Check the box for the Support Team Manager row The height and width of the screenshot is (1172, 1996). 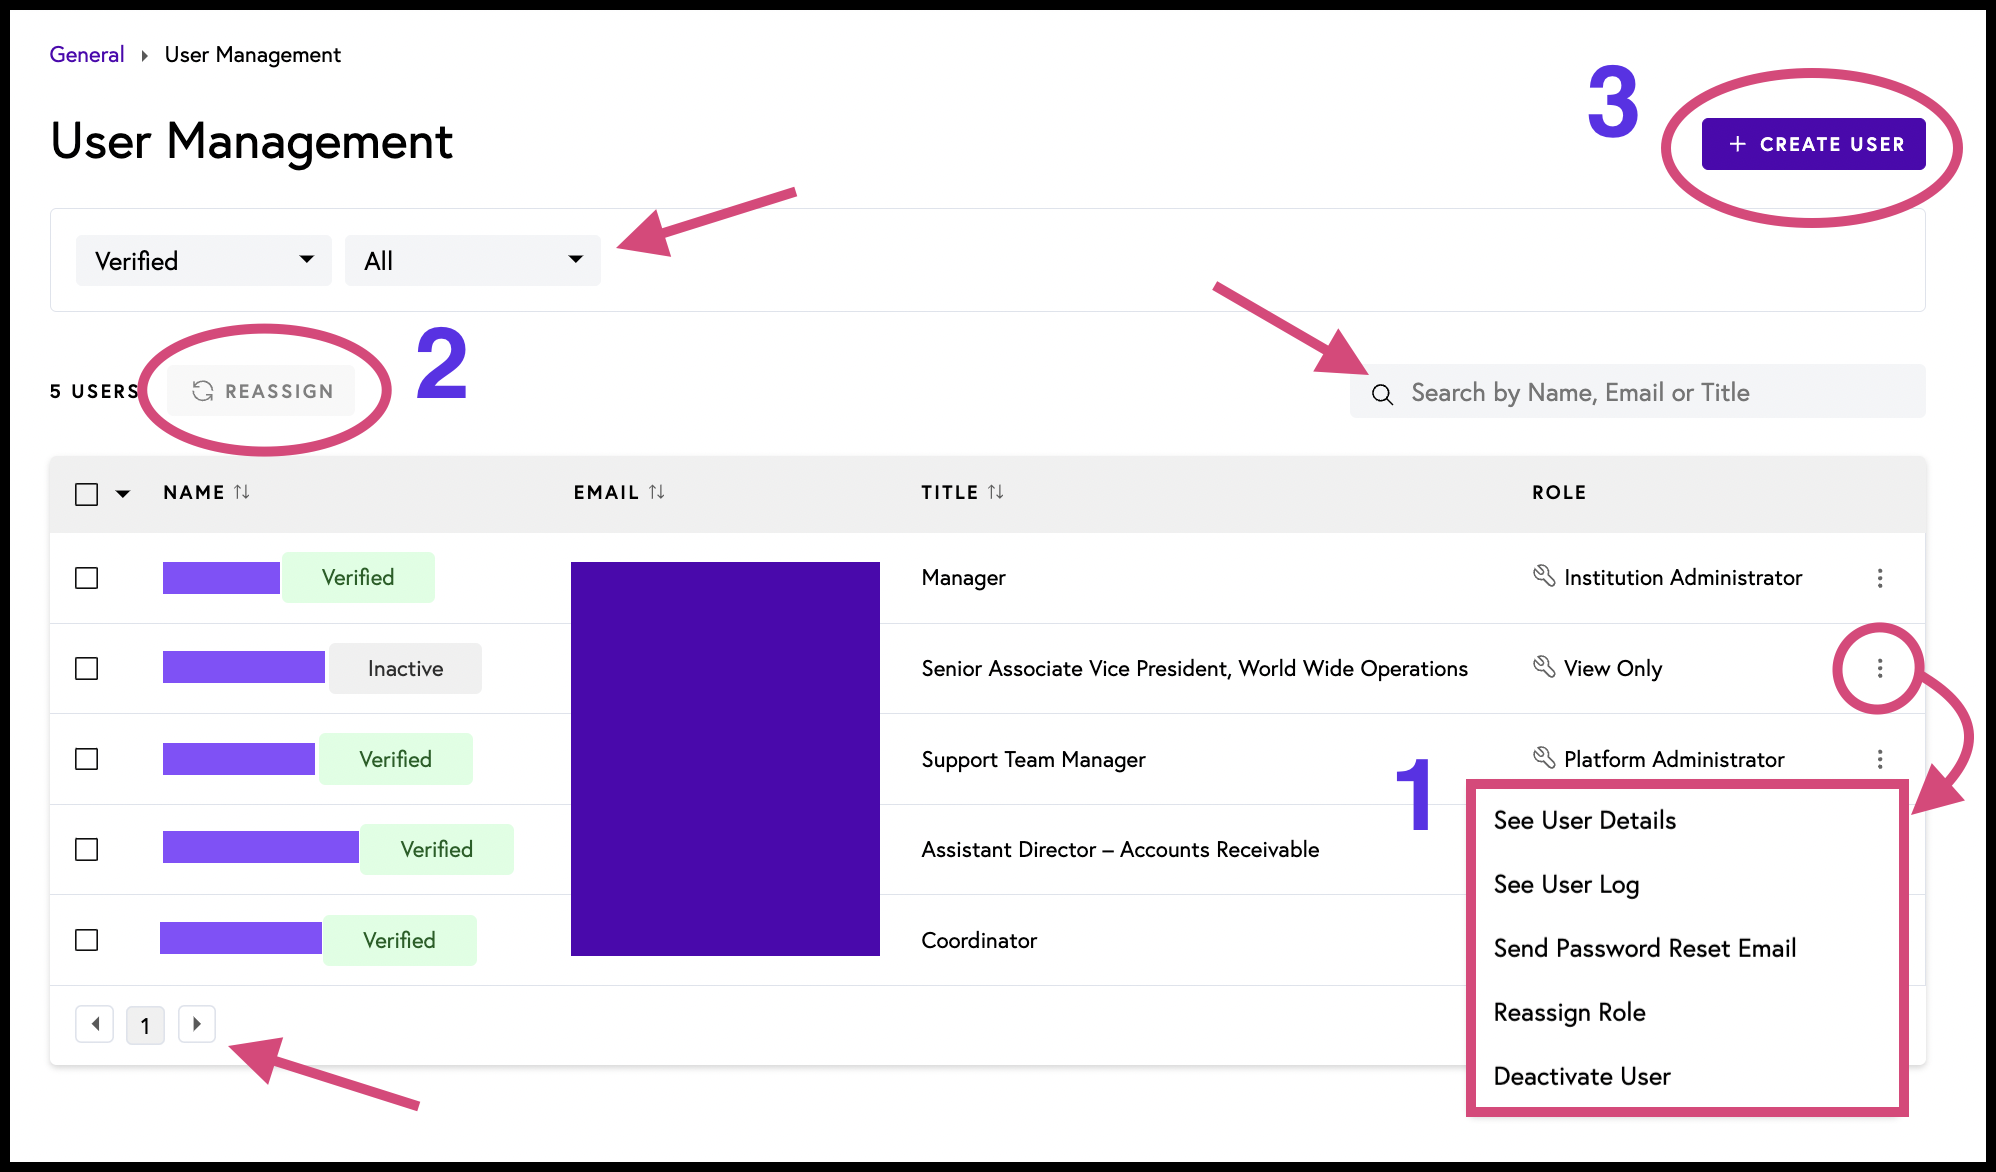pyautogui.click(x=87, y=759)
